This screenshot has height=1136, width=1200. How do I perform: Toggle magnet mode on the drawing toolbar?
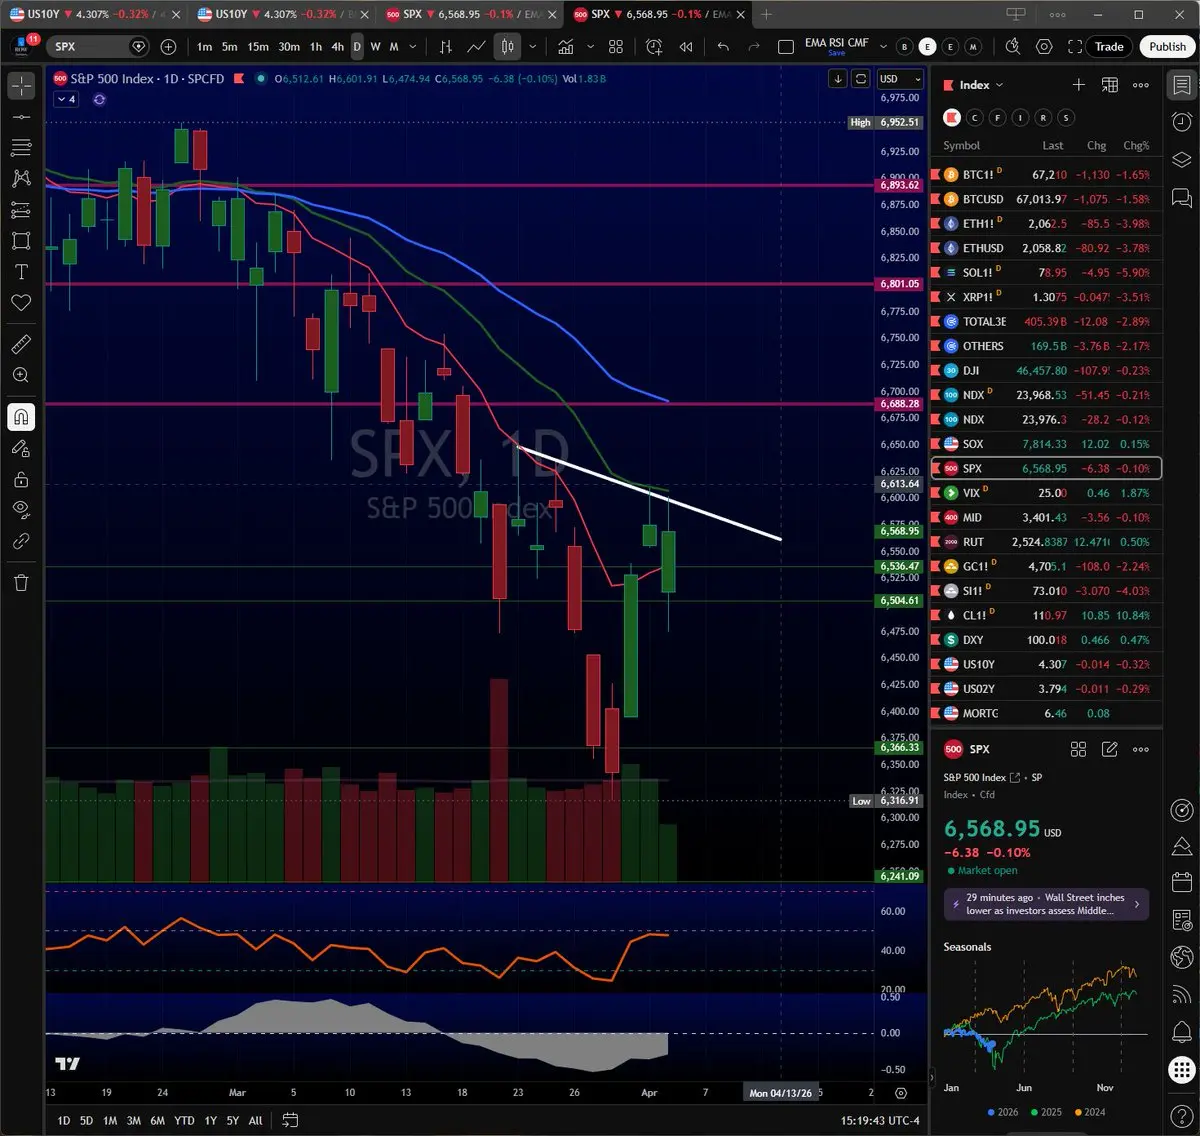(21, 417)
